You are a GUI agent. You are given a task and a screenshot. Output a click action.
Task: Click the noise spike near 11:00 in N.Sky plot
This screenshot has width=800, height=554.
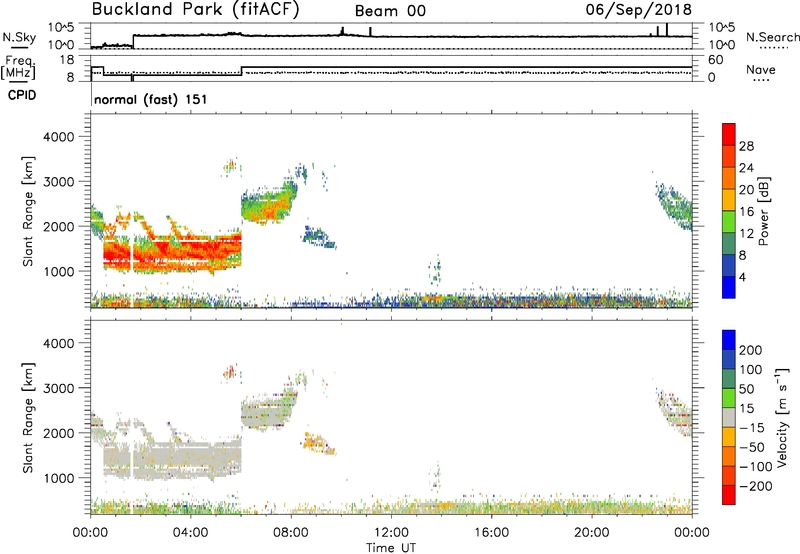370,32
